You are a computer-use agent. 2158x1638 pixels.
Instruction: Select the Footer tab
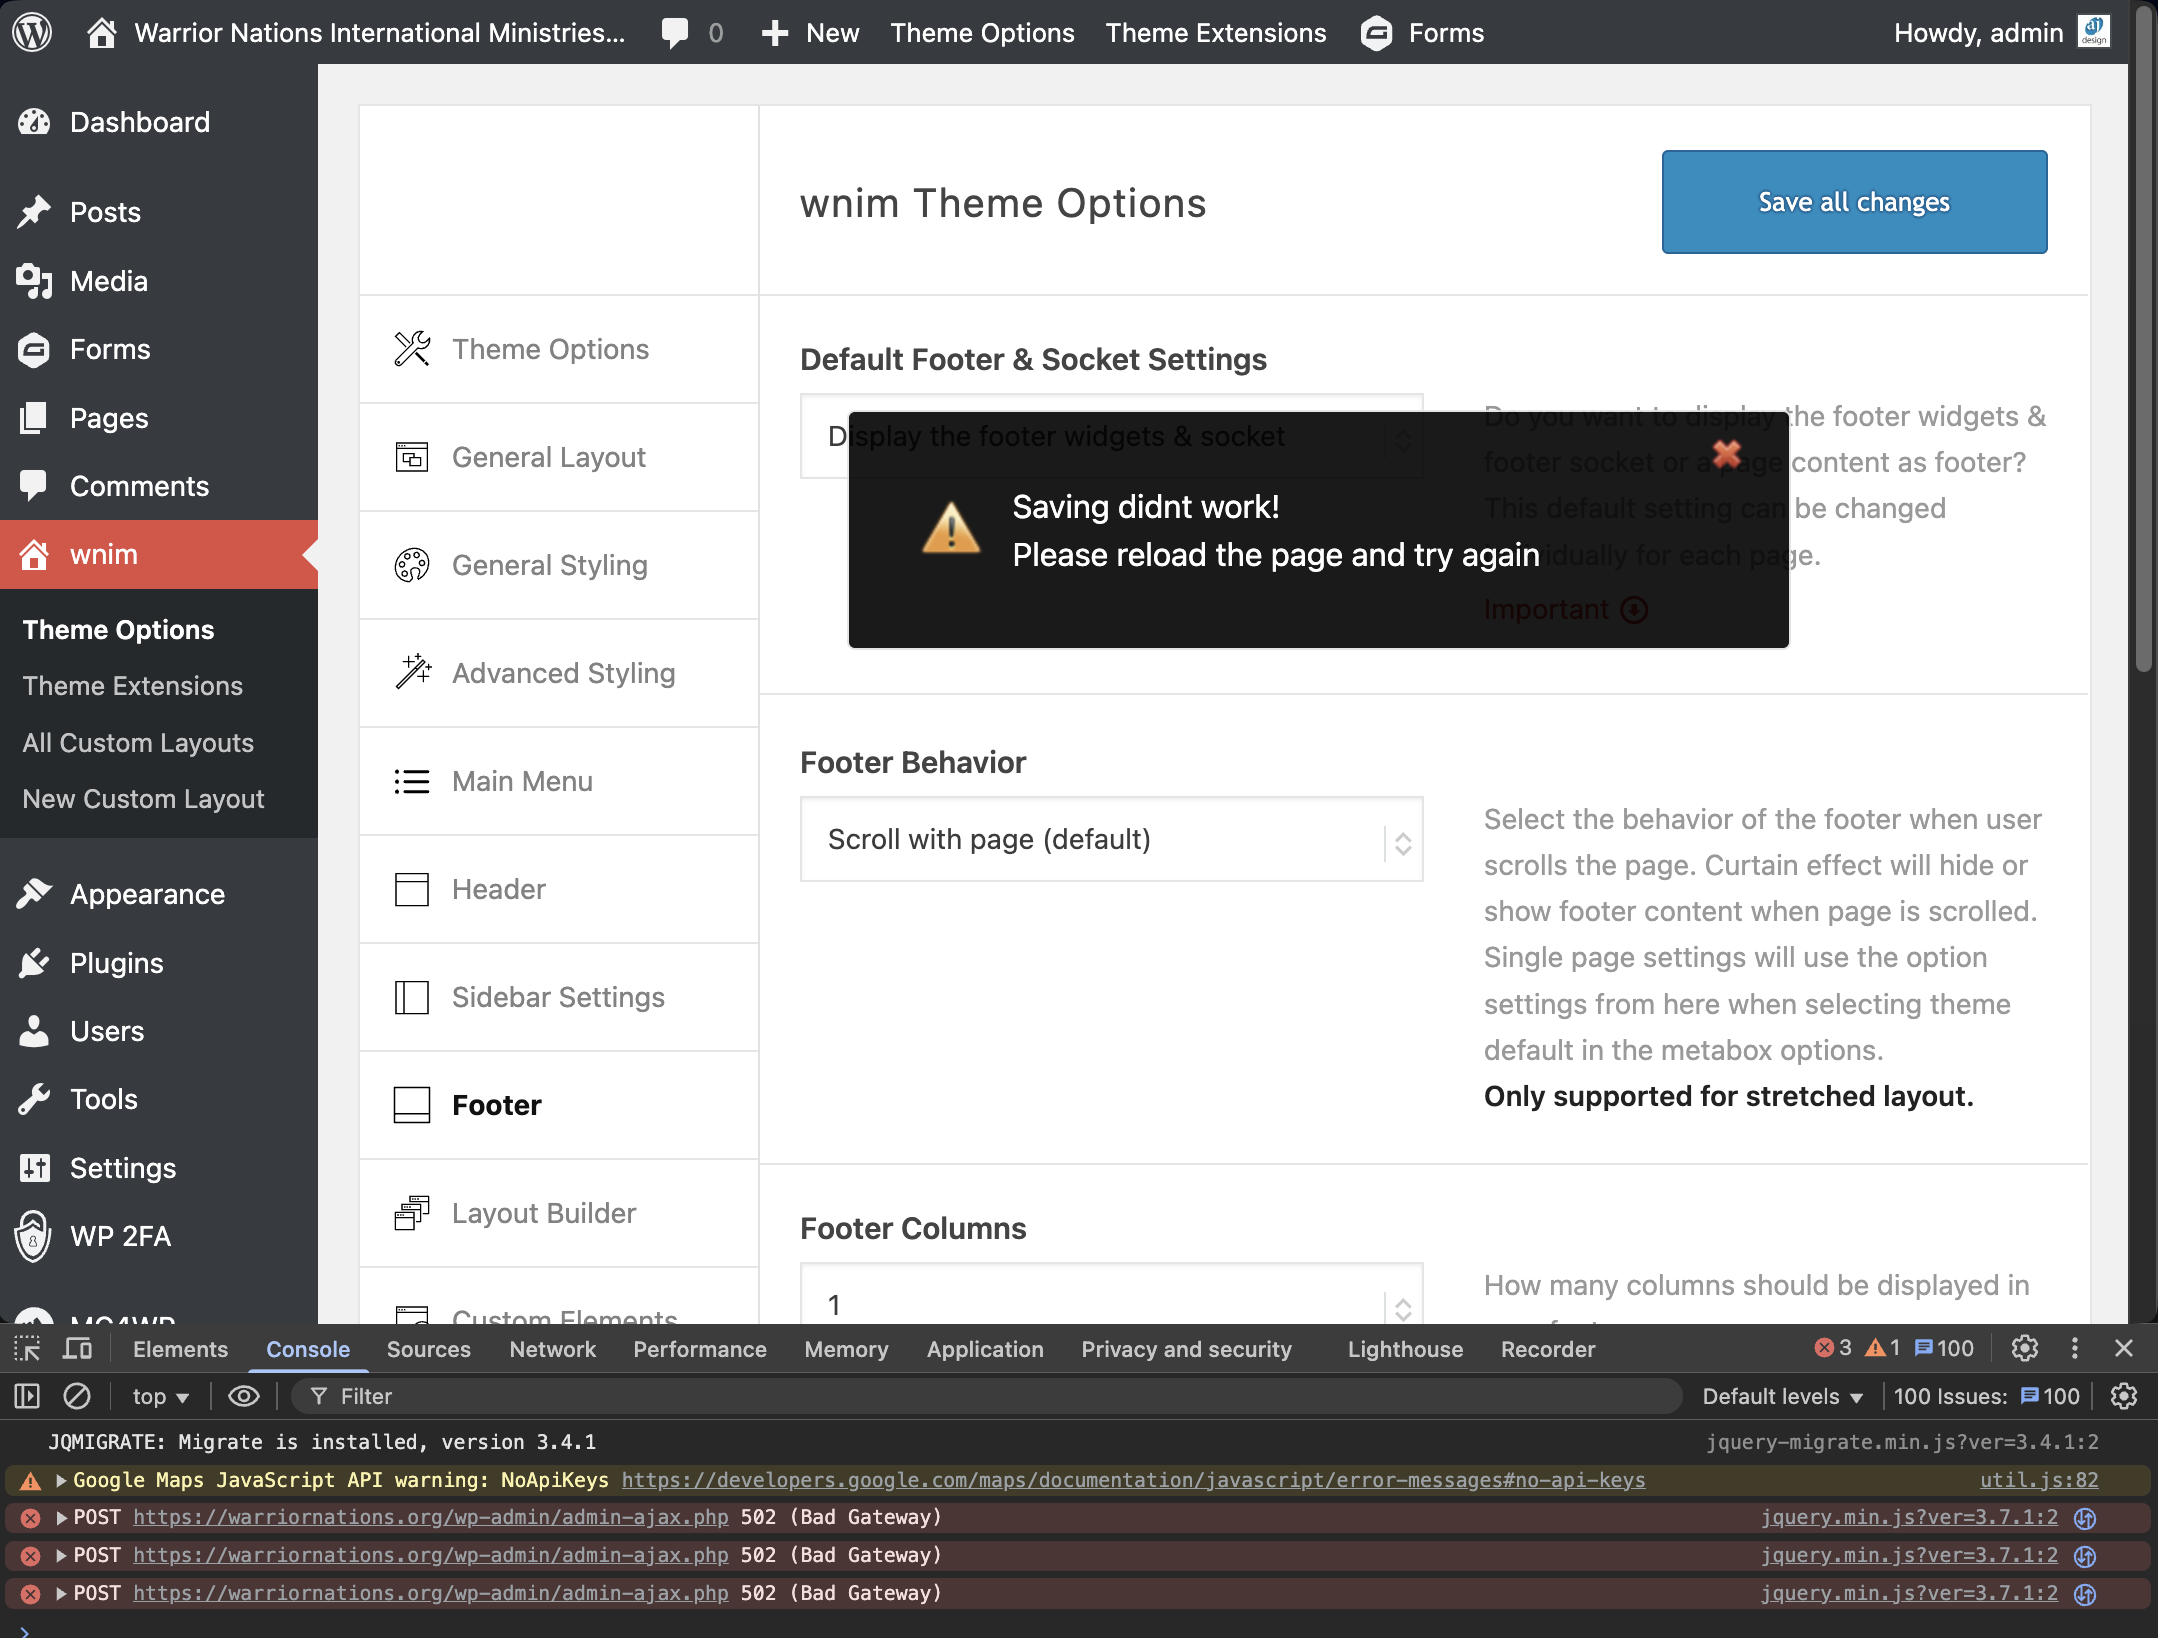pyautogui.click(x=559, y=1105)
